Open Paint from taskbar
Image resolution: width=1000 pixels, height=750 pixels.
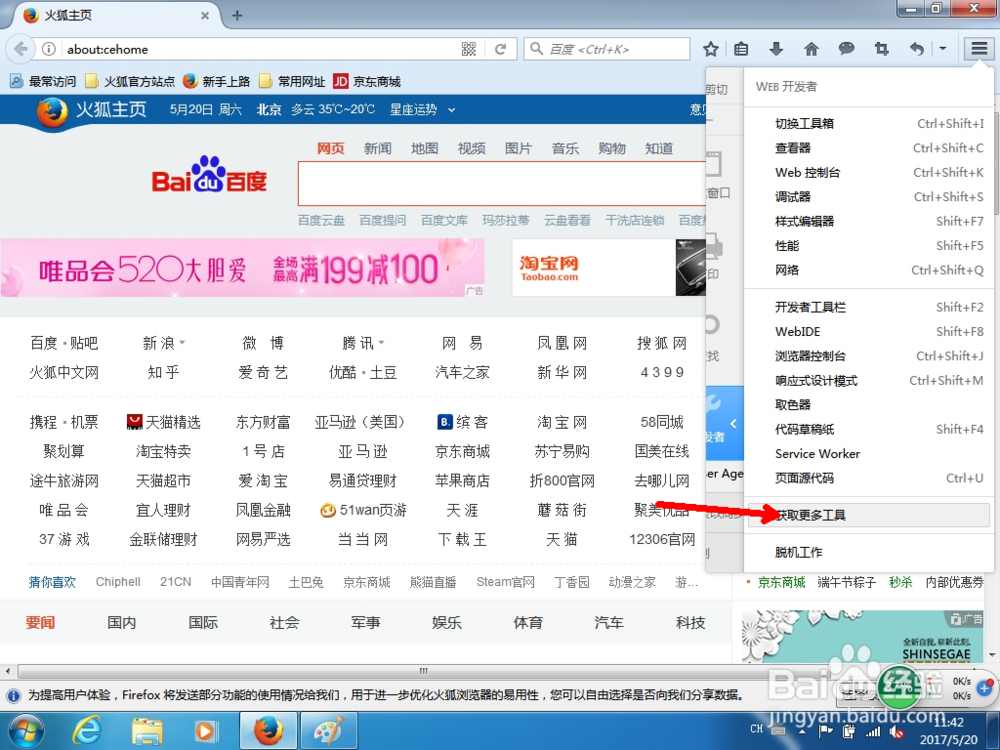(328, 731)
